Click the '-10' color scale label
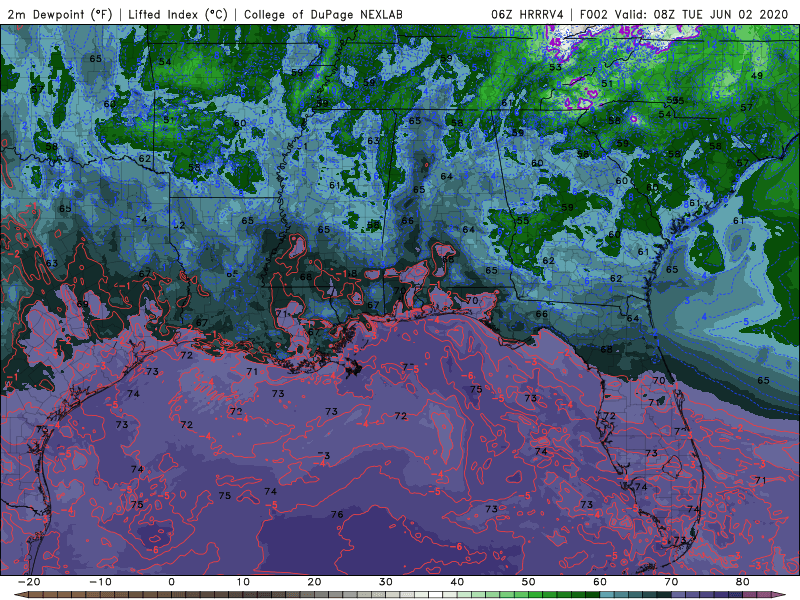 point(101,582)
